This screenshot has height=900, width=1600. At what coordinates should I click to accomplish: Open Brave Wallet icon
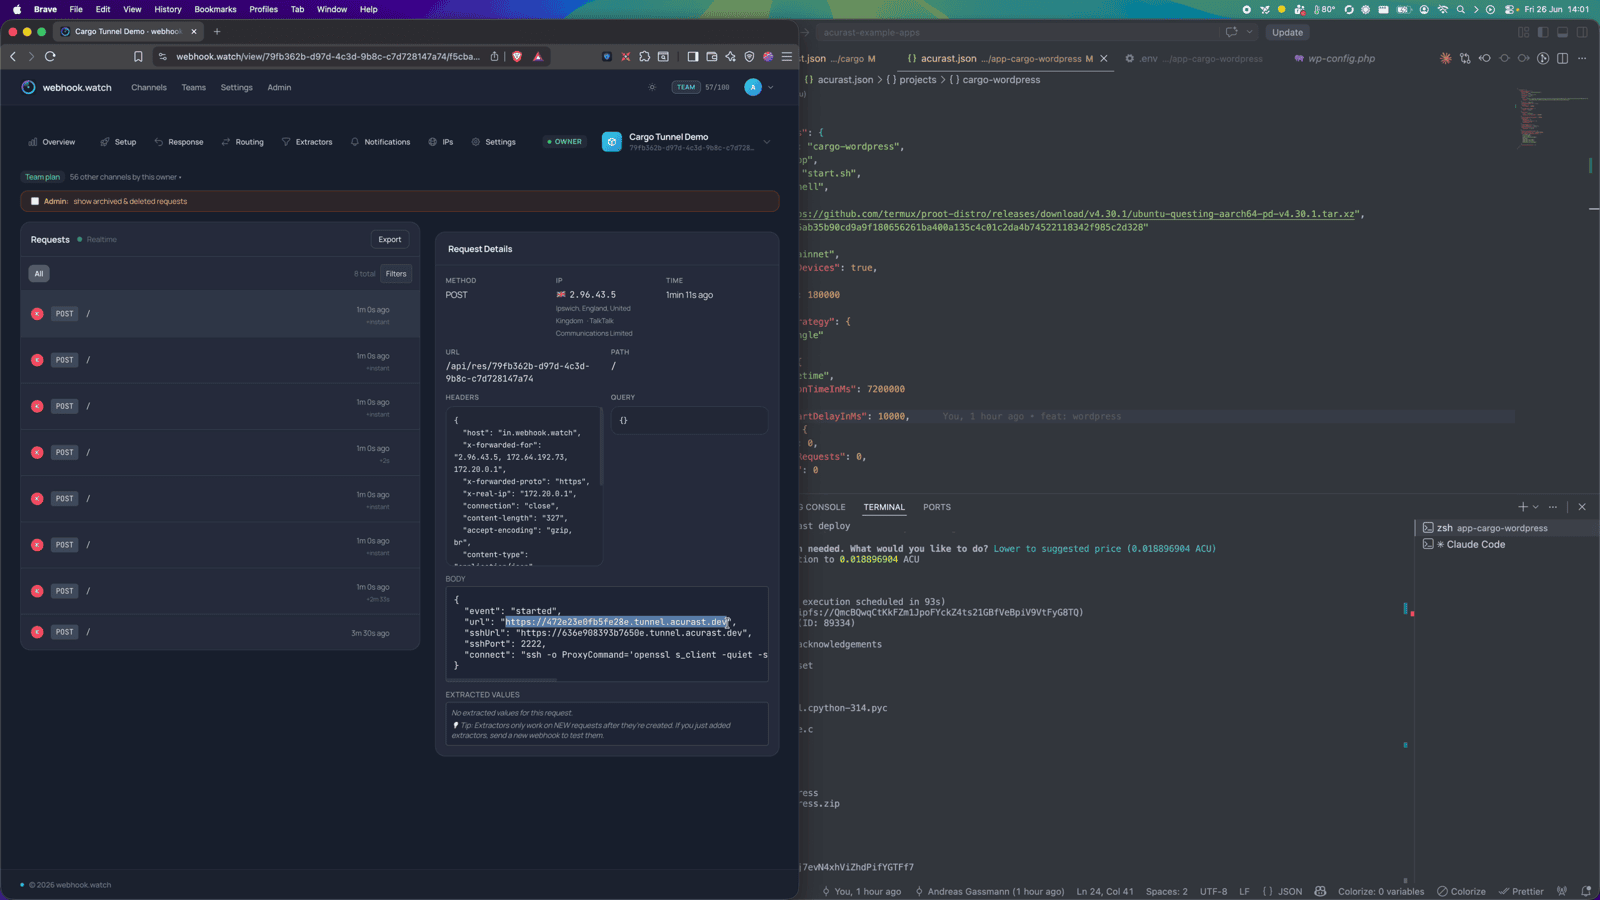click(712, 57)
